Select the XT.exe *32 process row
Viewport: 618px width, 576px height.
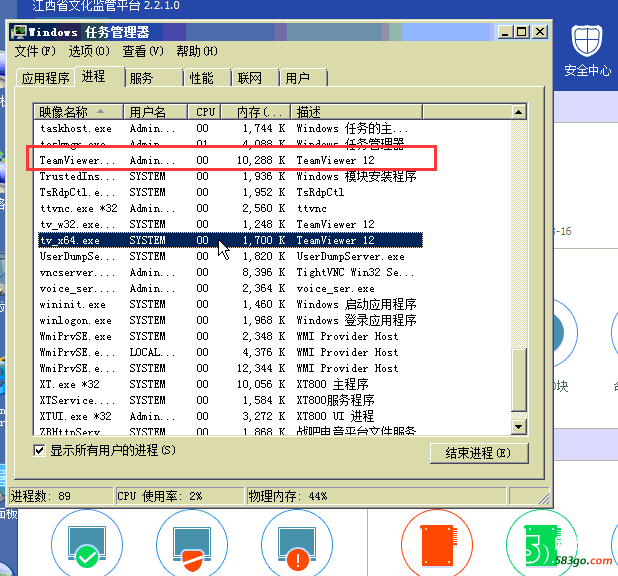pos(230,384)
